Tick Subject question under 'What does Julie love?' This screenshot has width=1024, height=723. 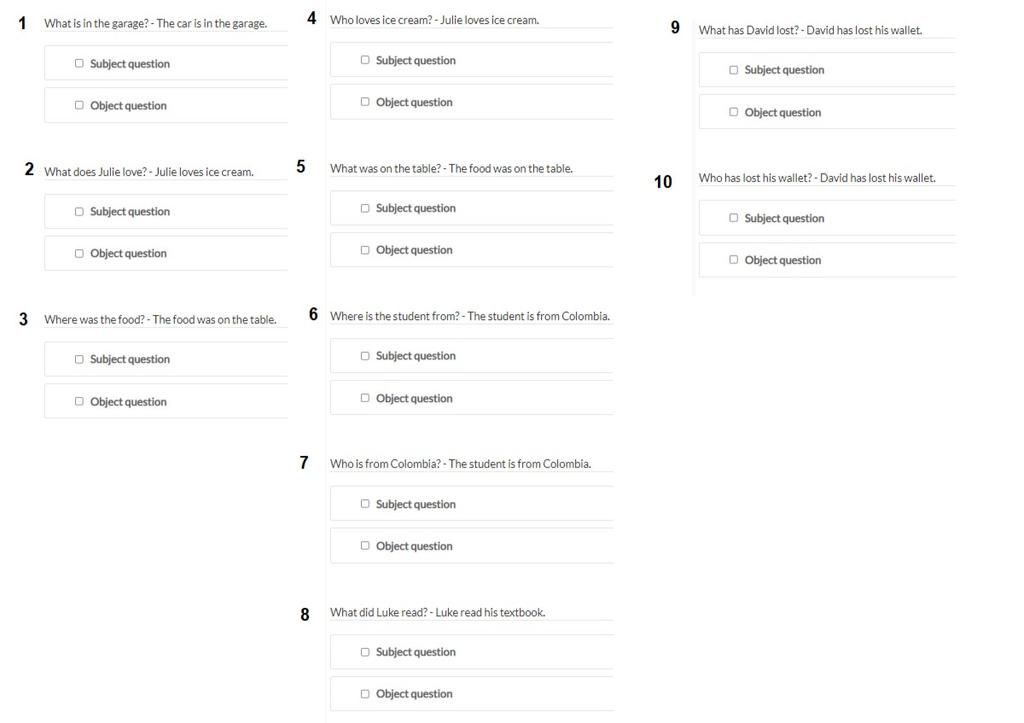pos(79,212)
